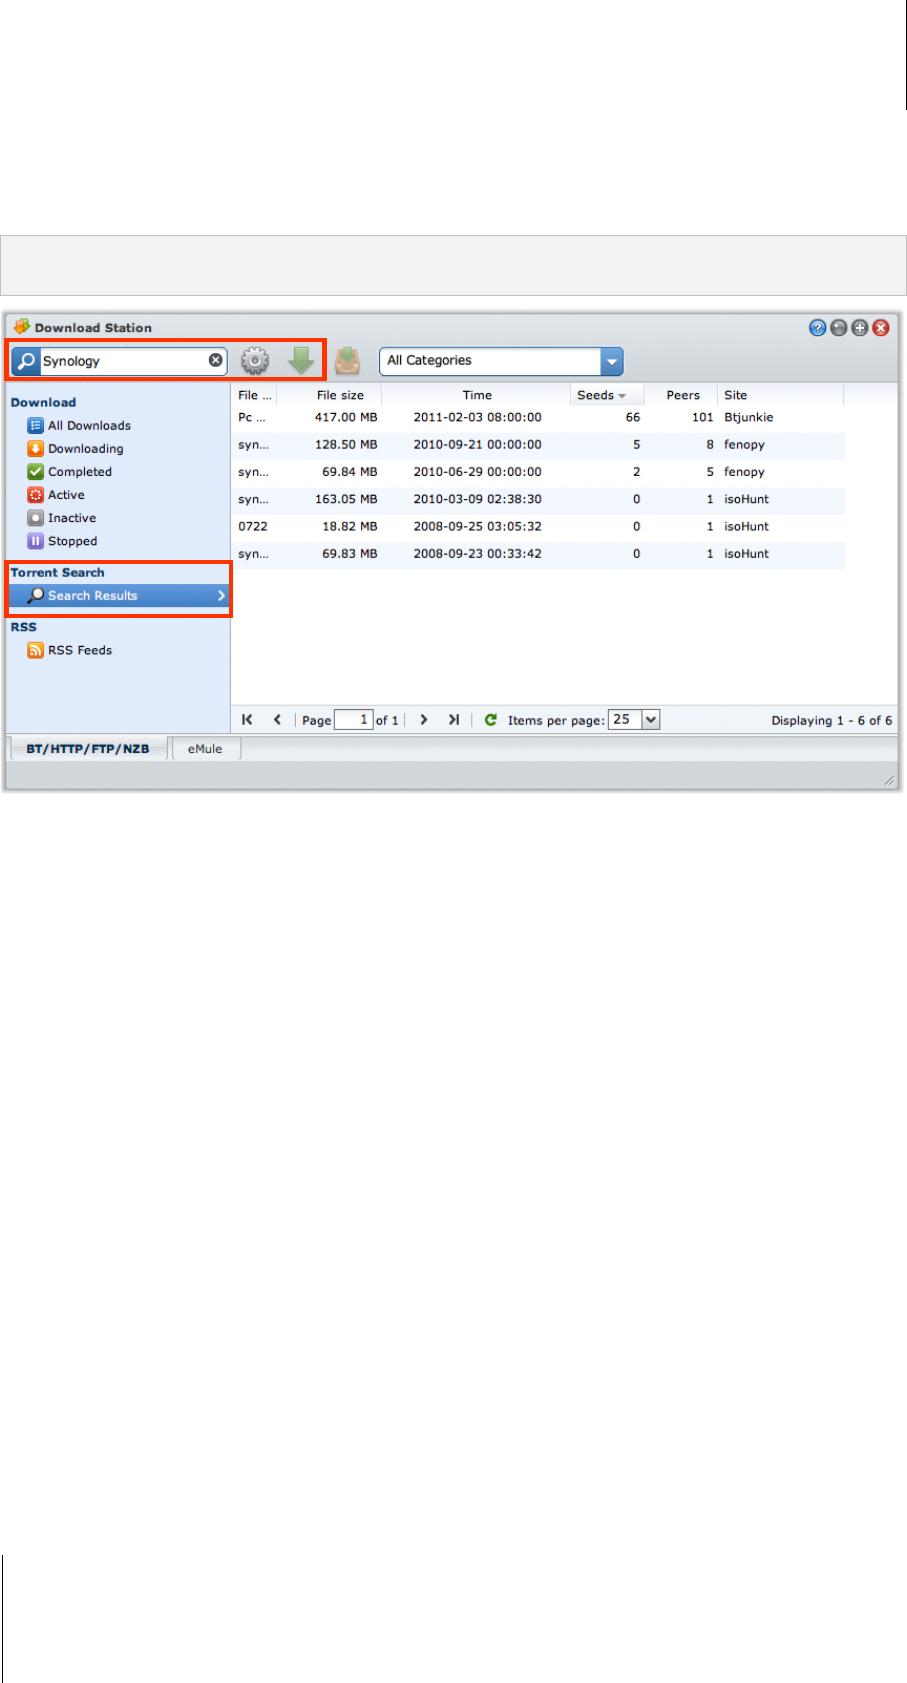Select the Btjunkie 417.00 MB result
The height and width of the screenshot is (1683, 907).
pos(539,417)
